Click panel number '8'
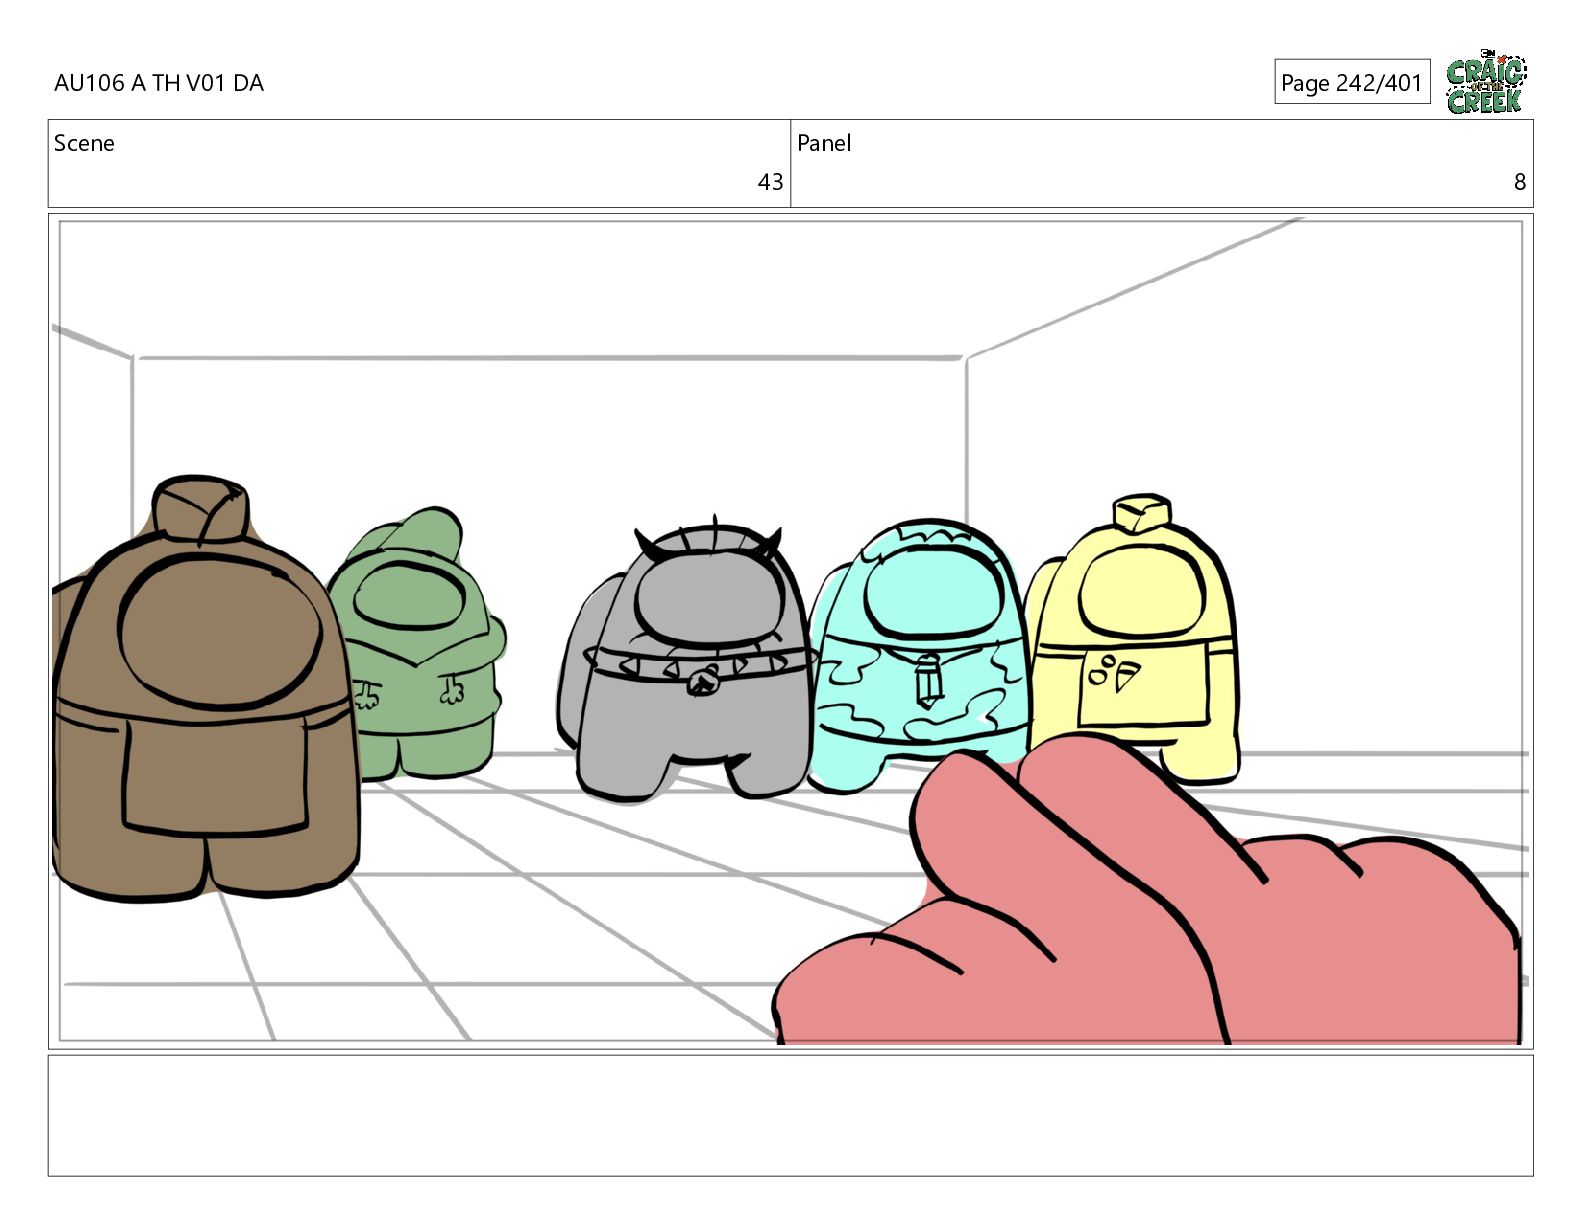The image size is (1584, 1224). coord(1519,182)
